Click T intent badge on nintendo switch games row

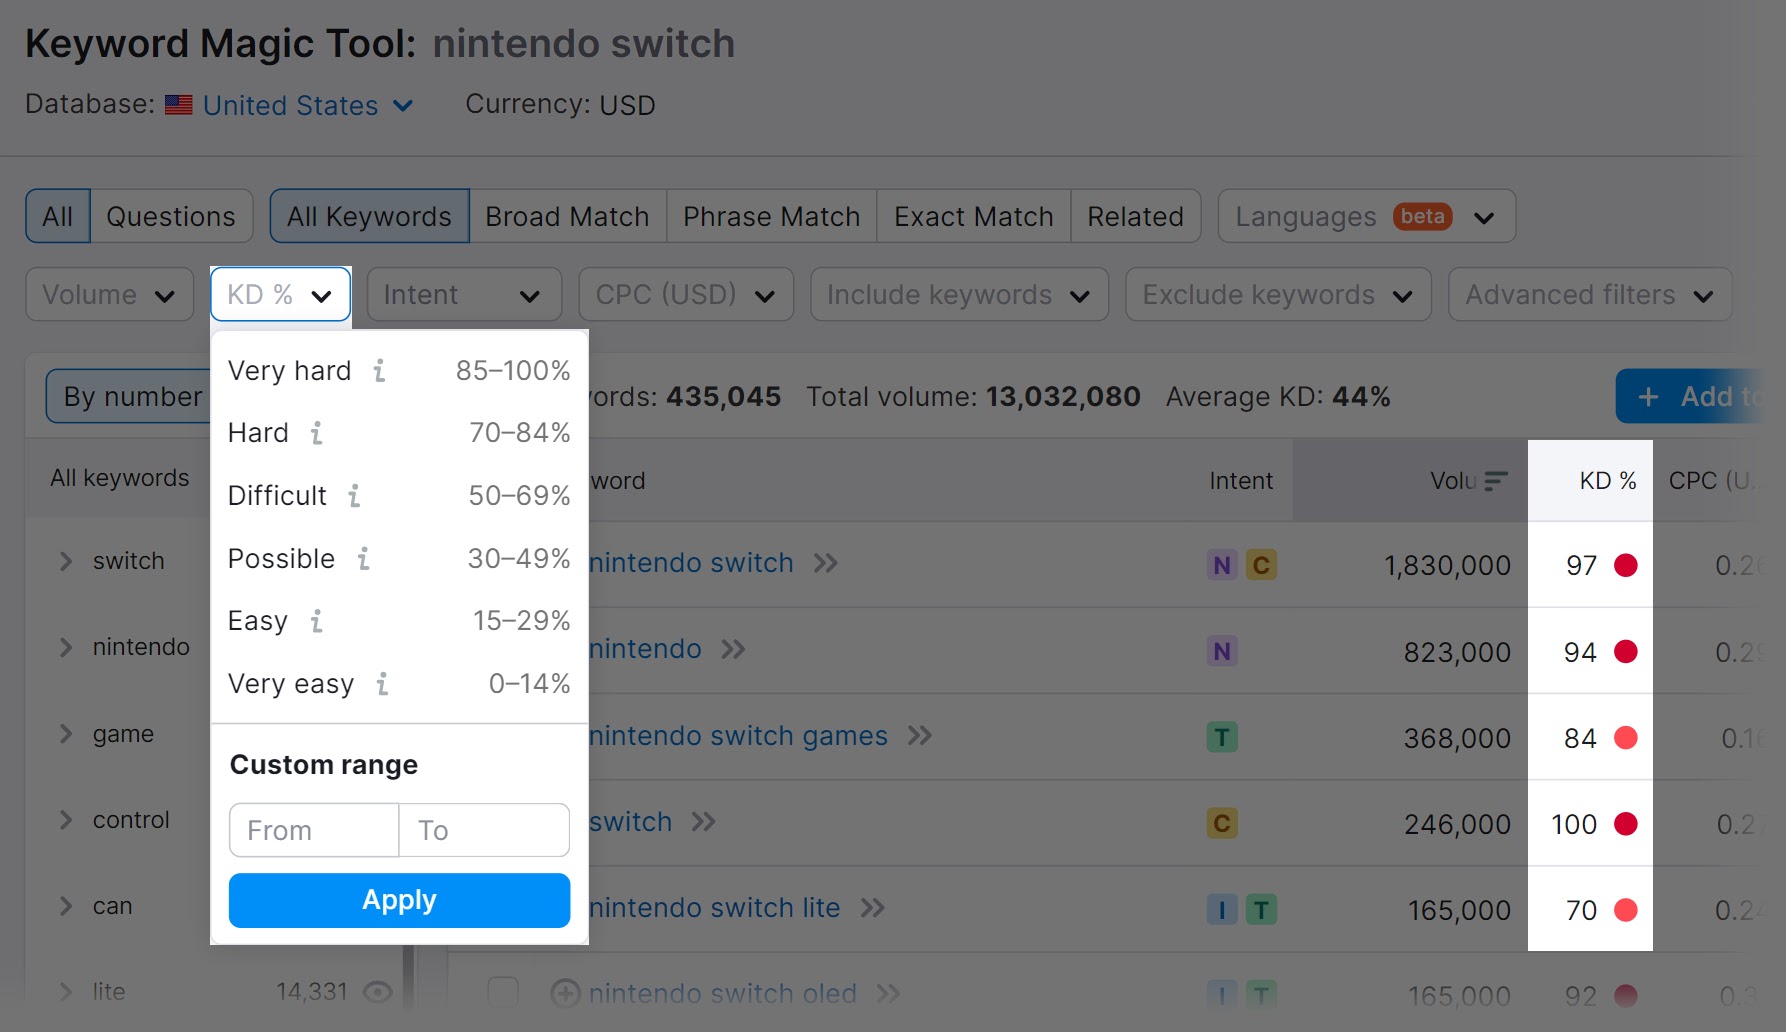pyautogui.click(x=1222, y=738)
